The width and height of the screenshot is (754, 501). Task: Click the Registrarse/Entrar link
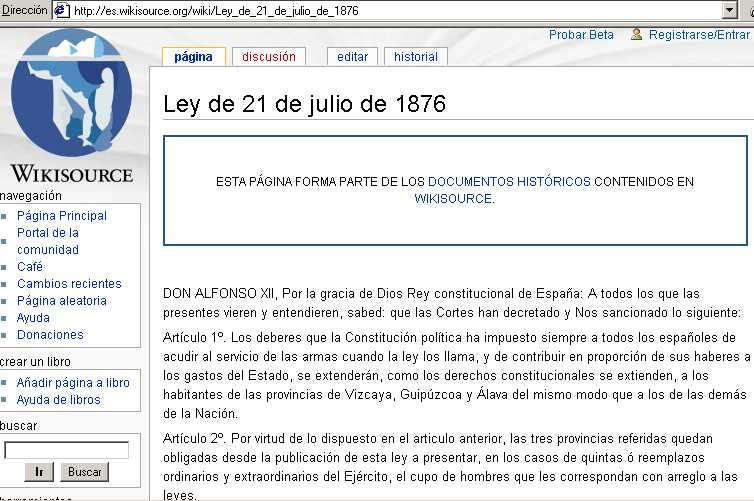(699, 35)
